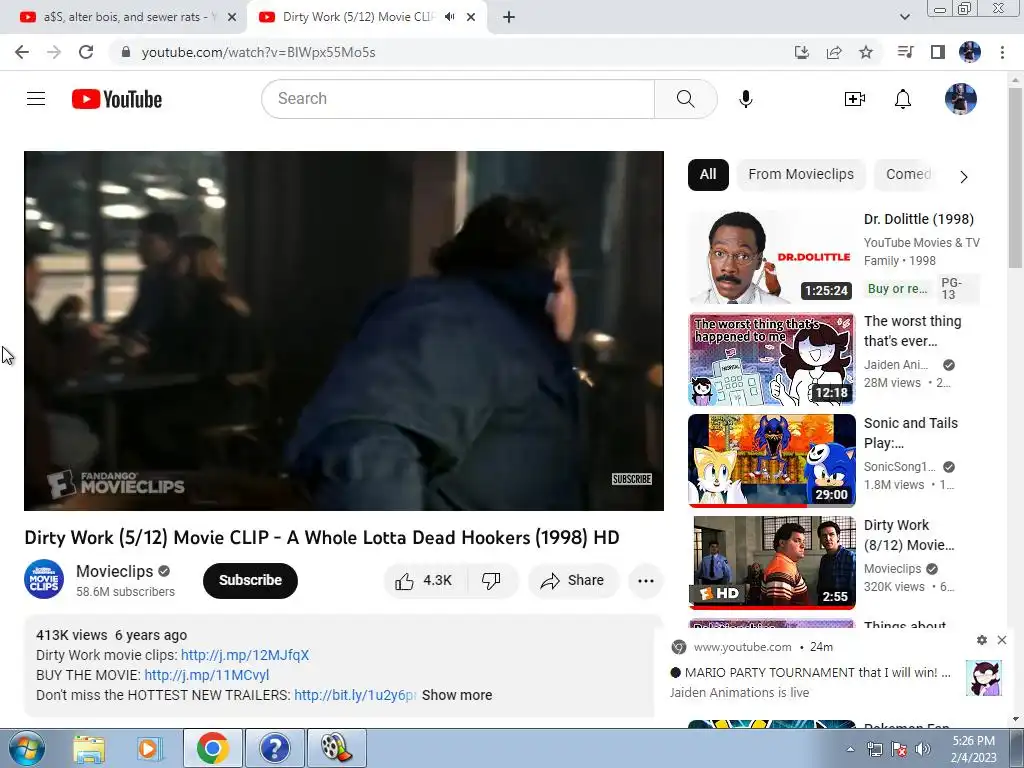This screenshot has width=1024, height=768.
Task: Open notification settings gear icon
Action: point(982,640)
